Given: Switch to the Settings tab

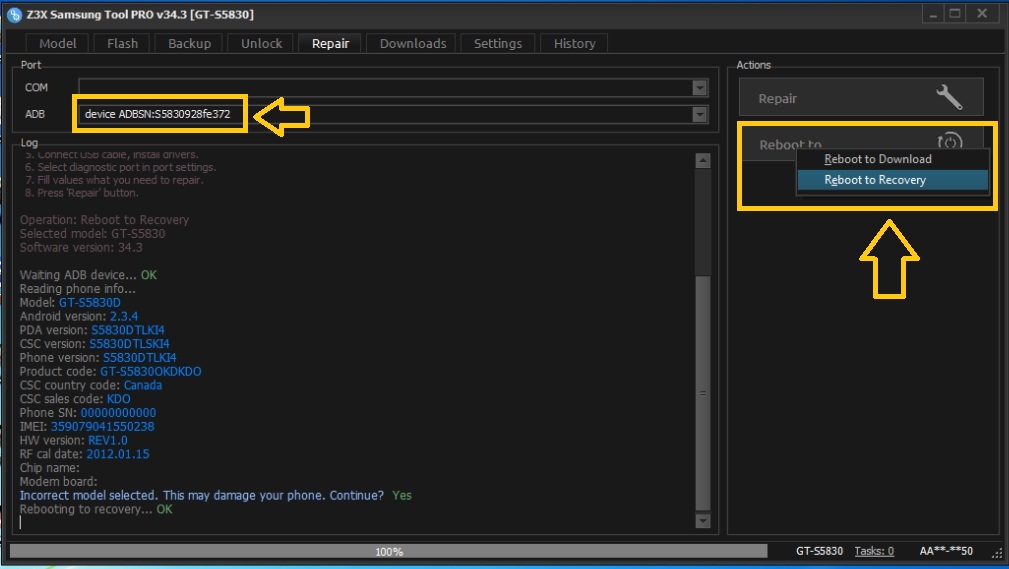Looking at the screenshot, I should tap(497, 43).
